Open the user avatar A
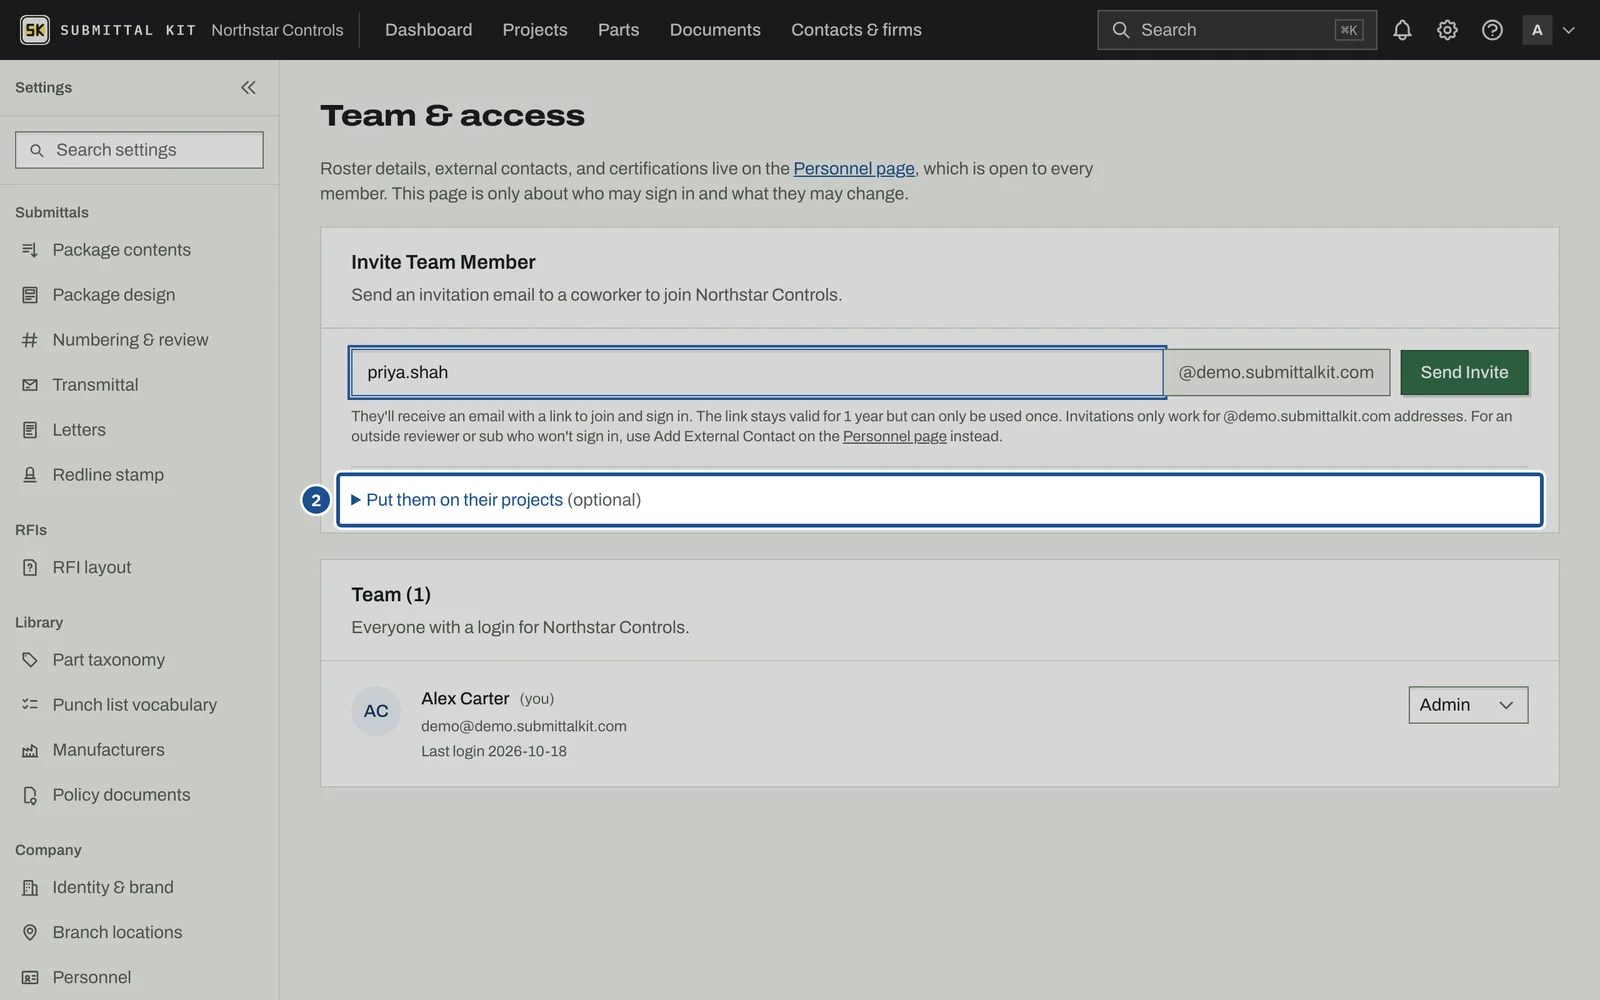 pyautogui.click(x=1537, y=30)
